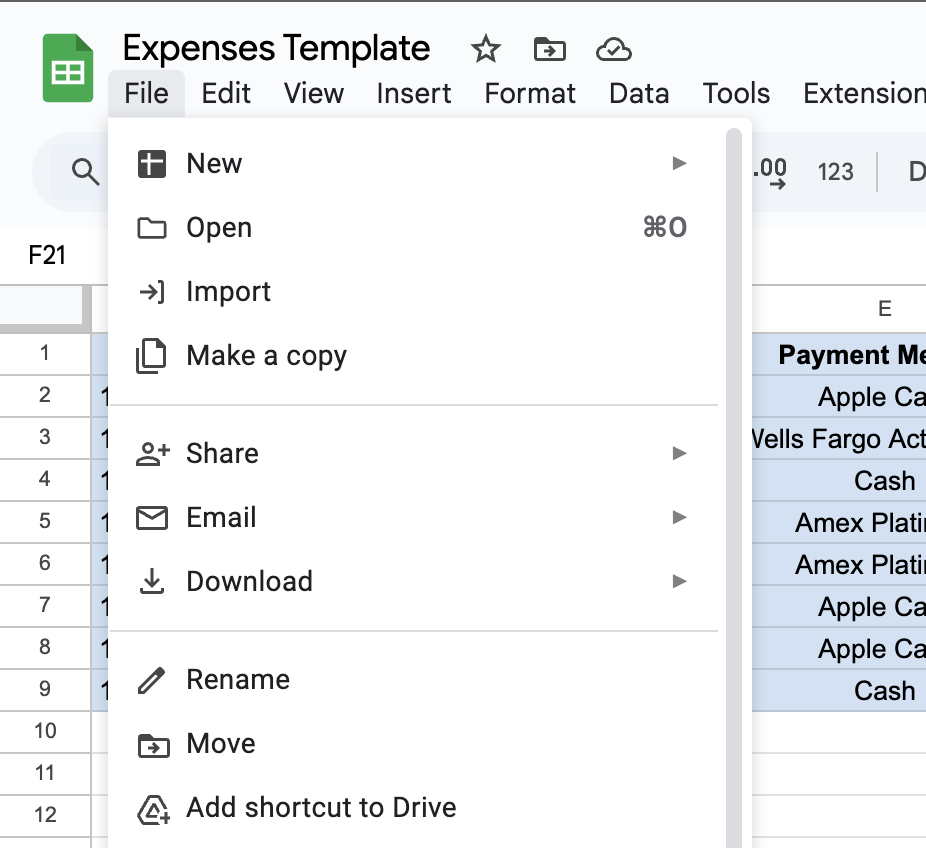This screenshot has height=848, width=926.
Task: Select the row 6 header
Action: [45, 563]
